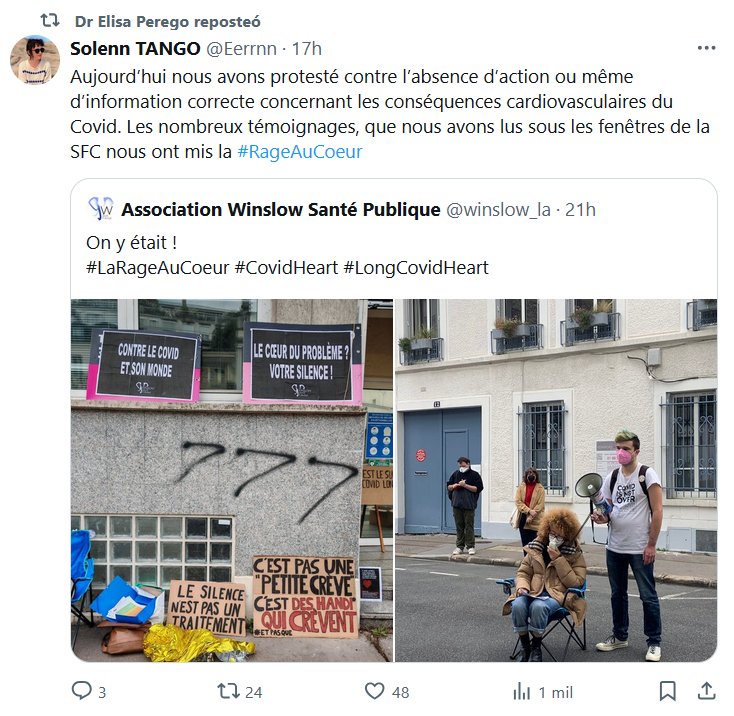The width and height of the screenshot is (734, 716).
Task: Click the quoted text On y était
Action: tap(132, 243)
